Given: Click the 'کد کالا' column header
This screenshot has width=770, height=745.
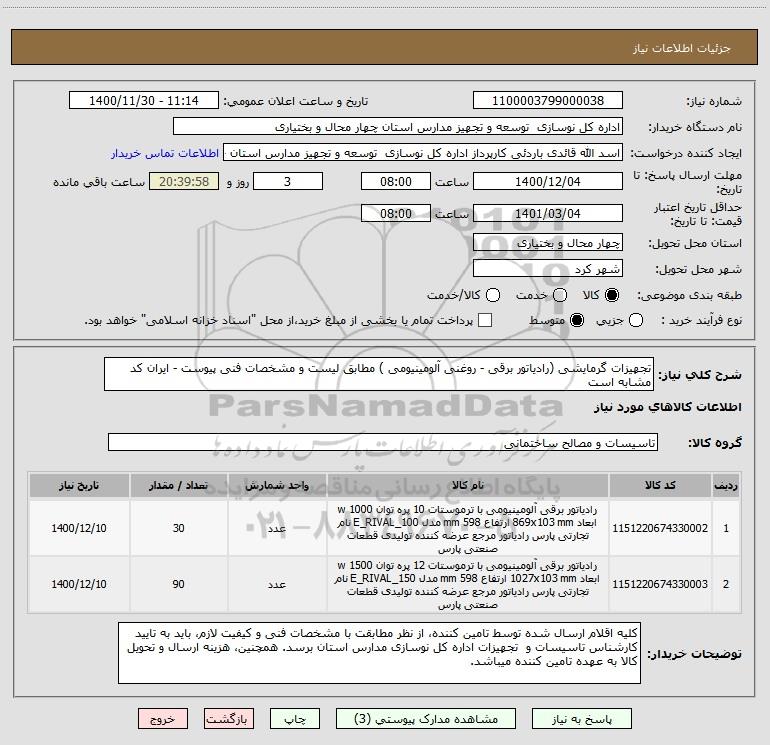Looking at the screenshot, I should 660,485.
